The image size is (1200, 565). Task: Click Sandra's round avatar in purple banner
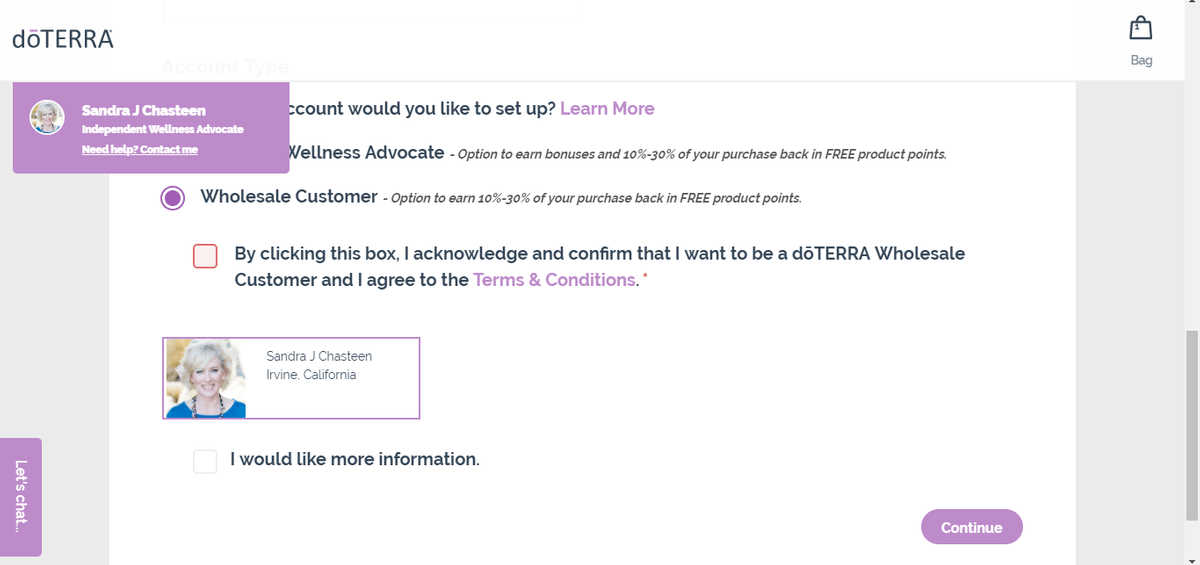(x=47, y=118)
